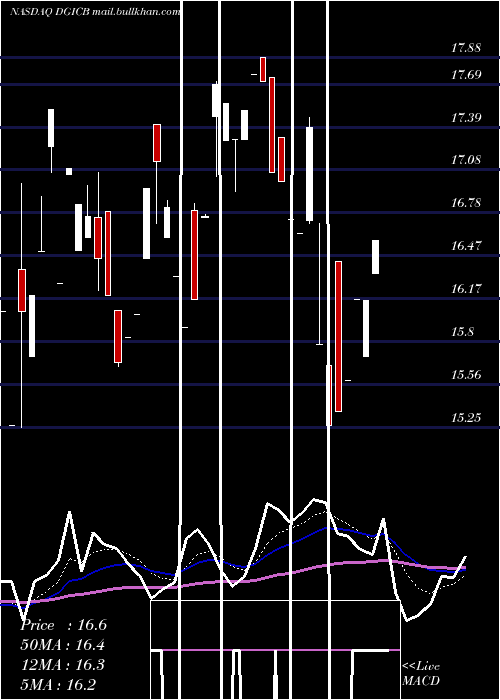Click the 12MA : 16.3 readout
500x700 pixels.
coord(63,665)
